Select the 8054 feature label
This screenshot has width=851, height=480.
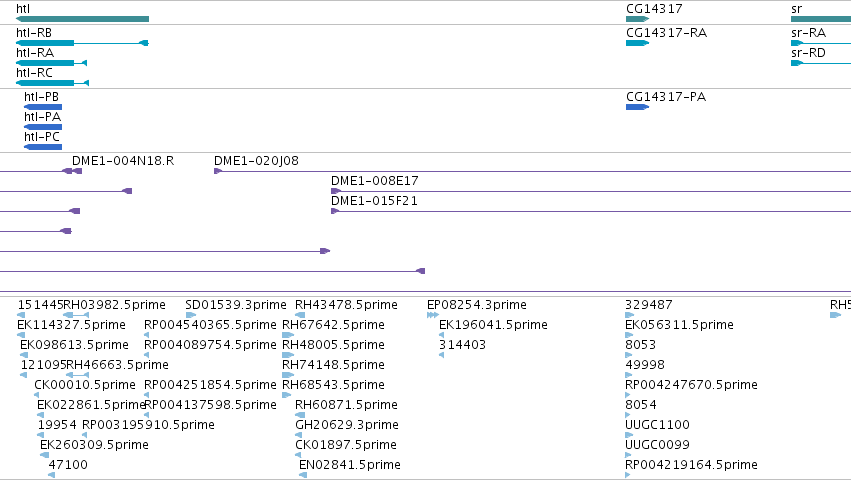tap(640, 405)
